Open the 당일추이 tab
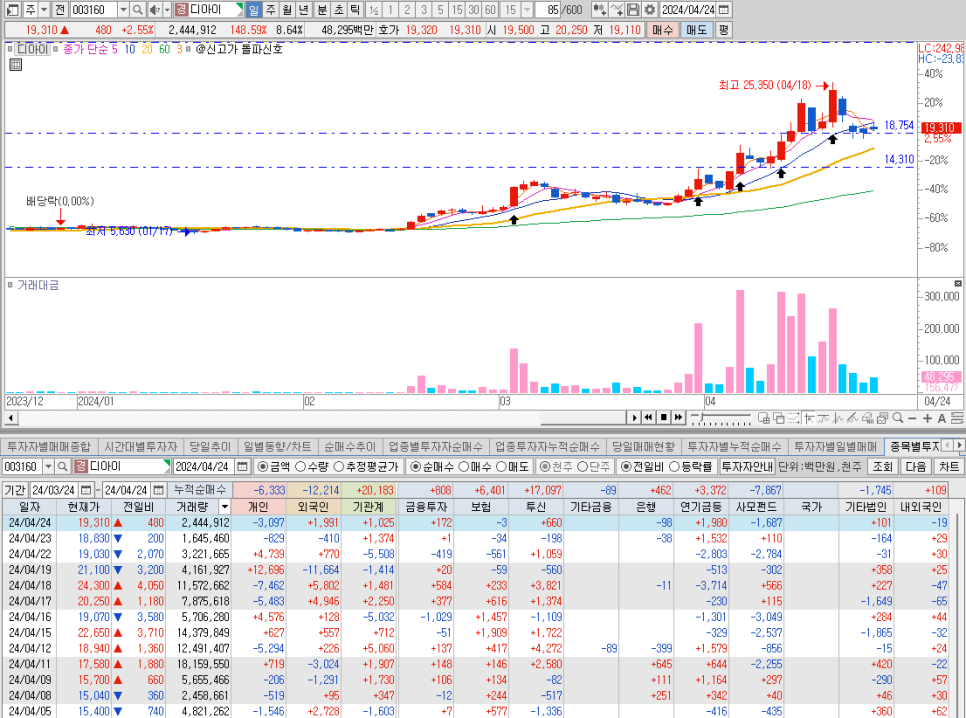Screen dimensions: 966x718 click(x=210, y=446)
